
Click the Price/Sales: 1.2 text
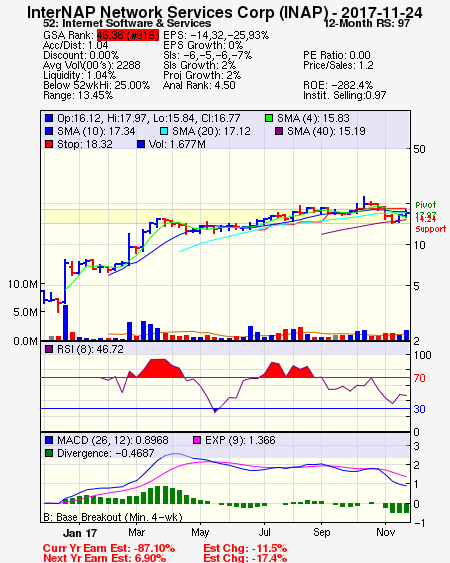pyautogui.click(x=338, y=65)
